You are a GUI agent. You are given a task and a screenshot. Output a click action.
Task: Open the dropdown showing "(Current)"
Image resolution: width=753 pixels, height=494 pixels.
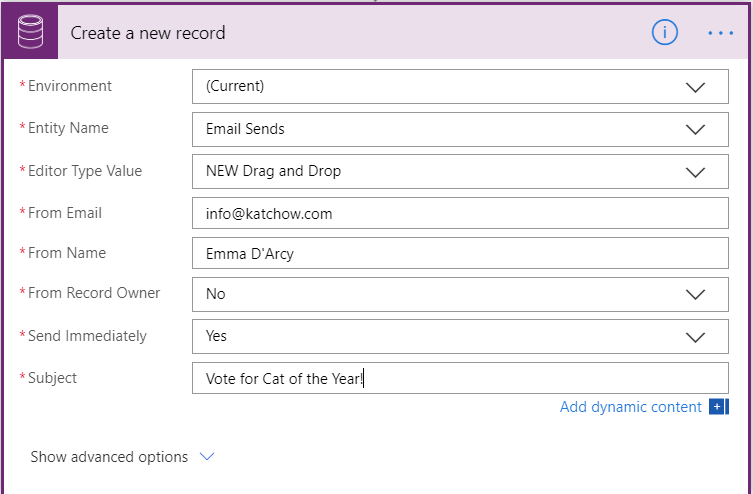[440, 87]
